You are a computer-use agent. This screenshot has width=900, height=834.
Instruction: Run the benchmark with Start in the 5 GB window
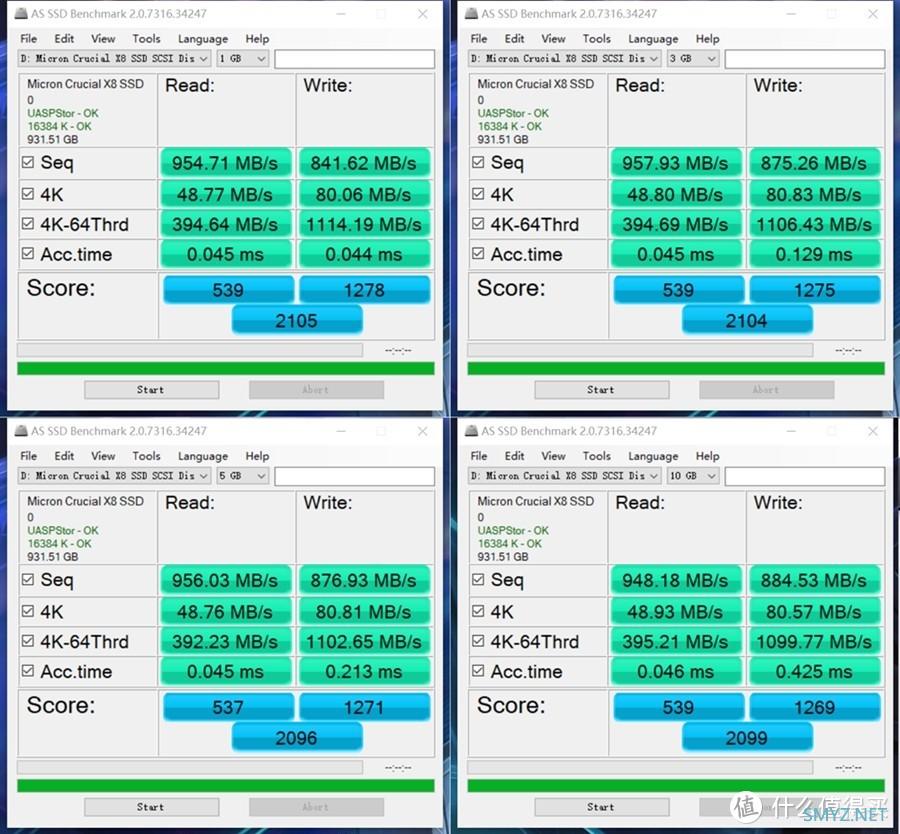click(152, 807)
